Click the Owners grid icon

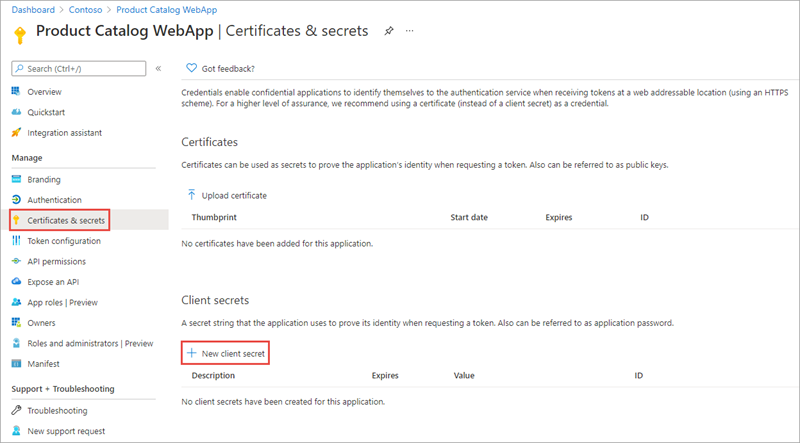point(16,323)
